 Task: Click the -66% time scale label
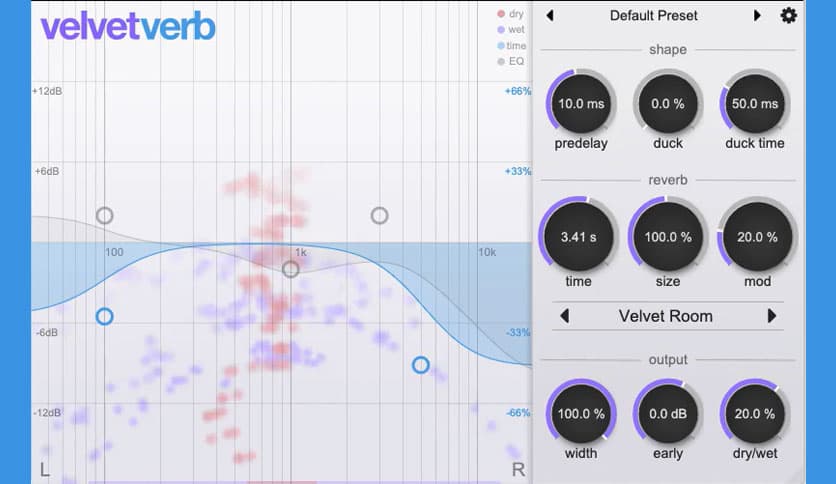point(518,413)
